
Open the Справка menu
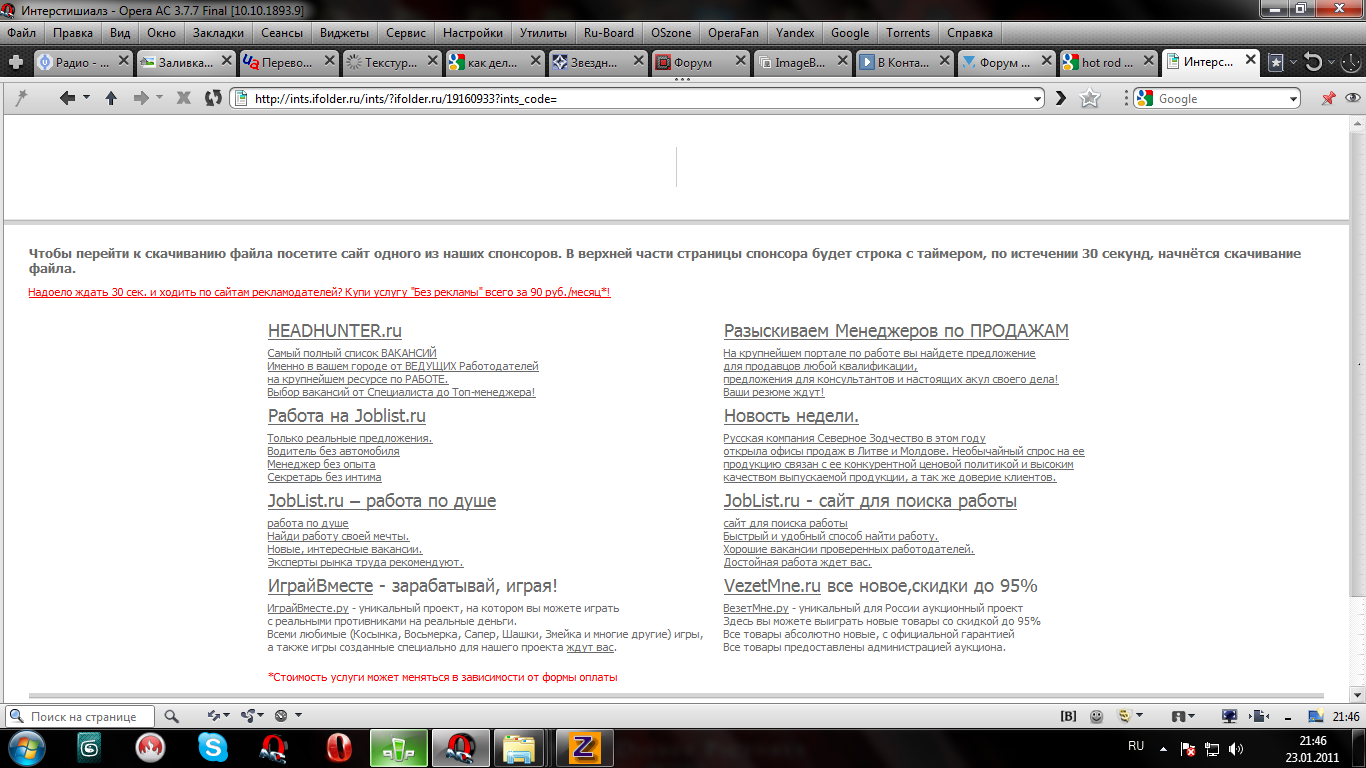pos(969,32)
